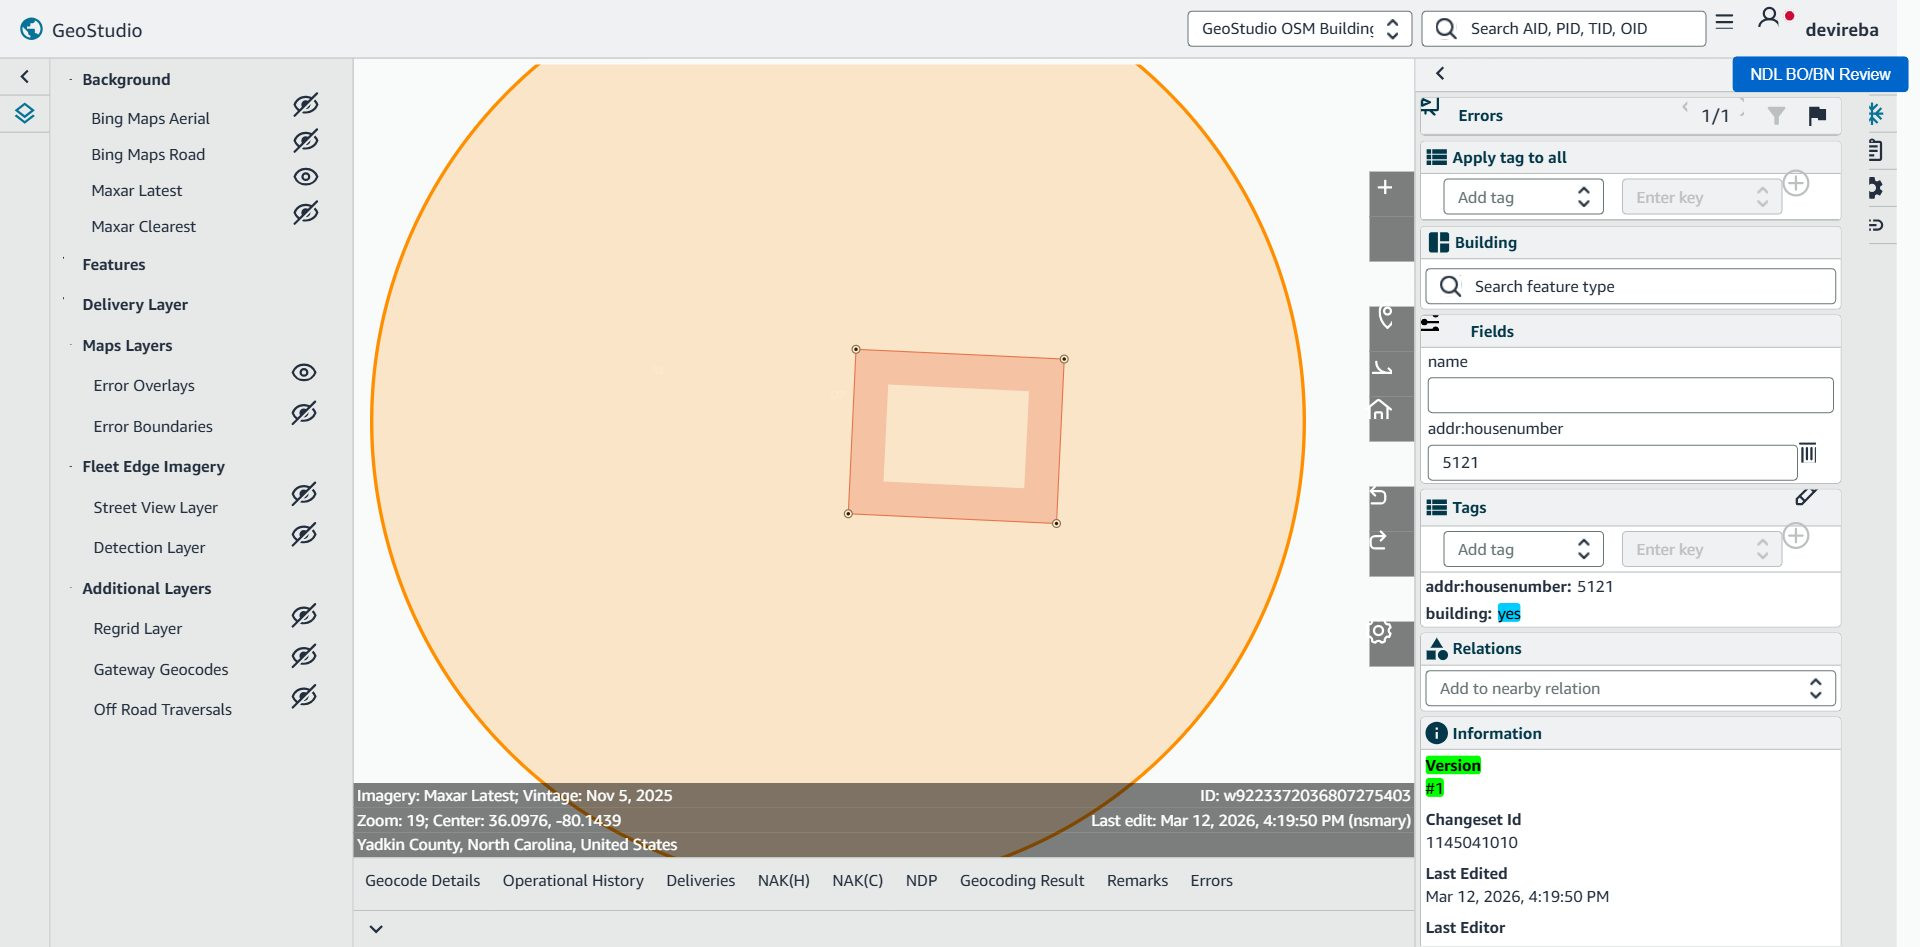Switch to the Deliveries tab
This screenshot has width=1920, height=947.
pyautogui.click(x=700, y=881)
